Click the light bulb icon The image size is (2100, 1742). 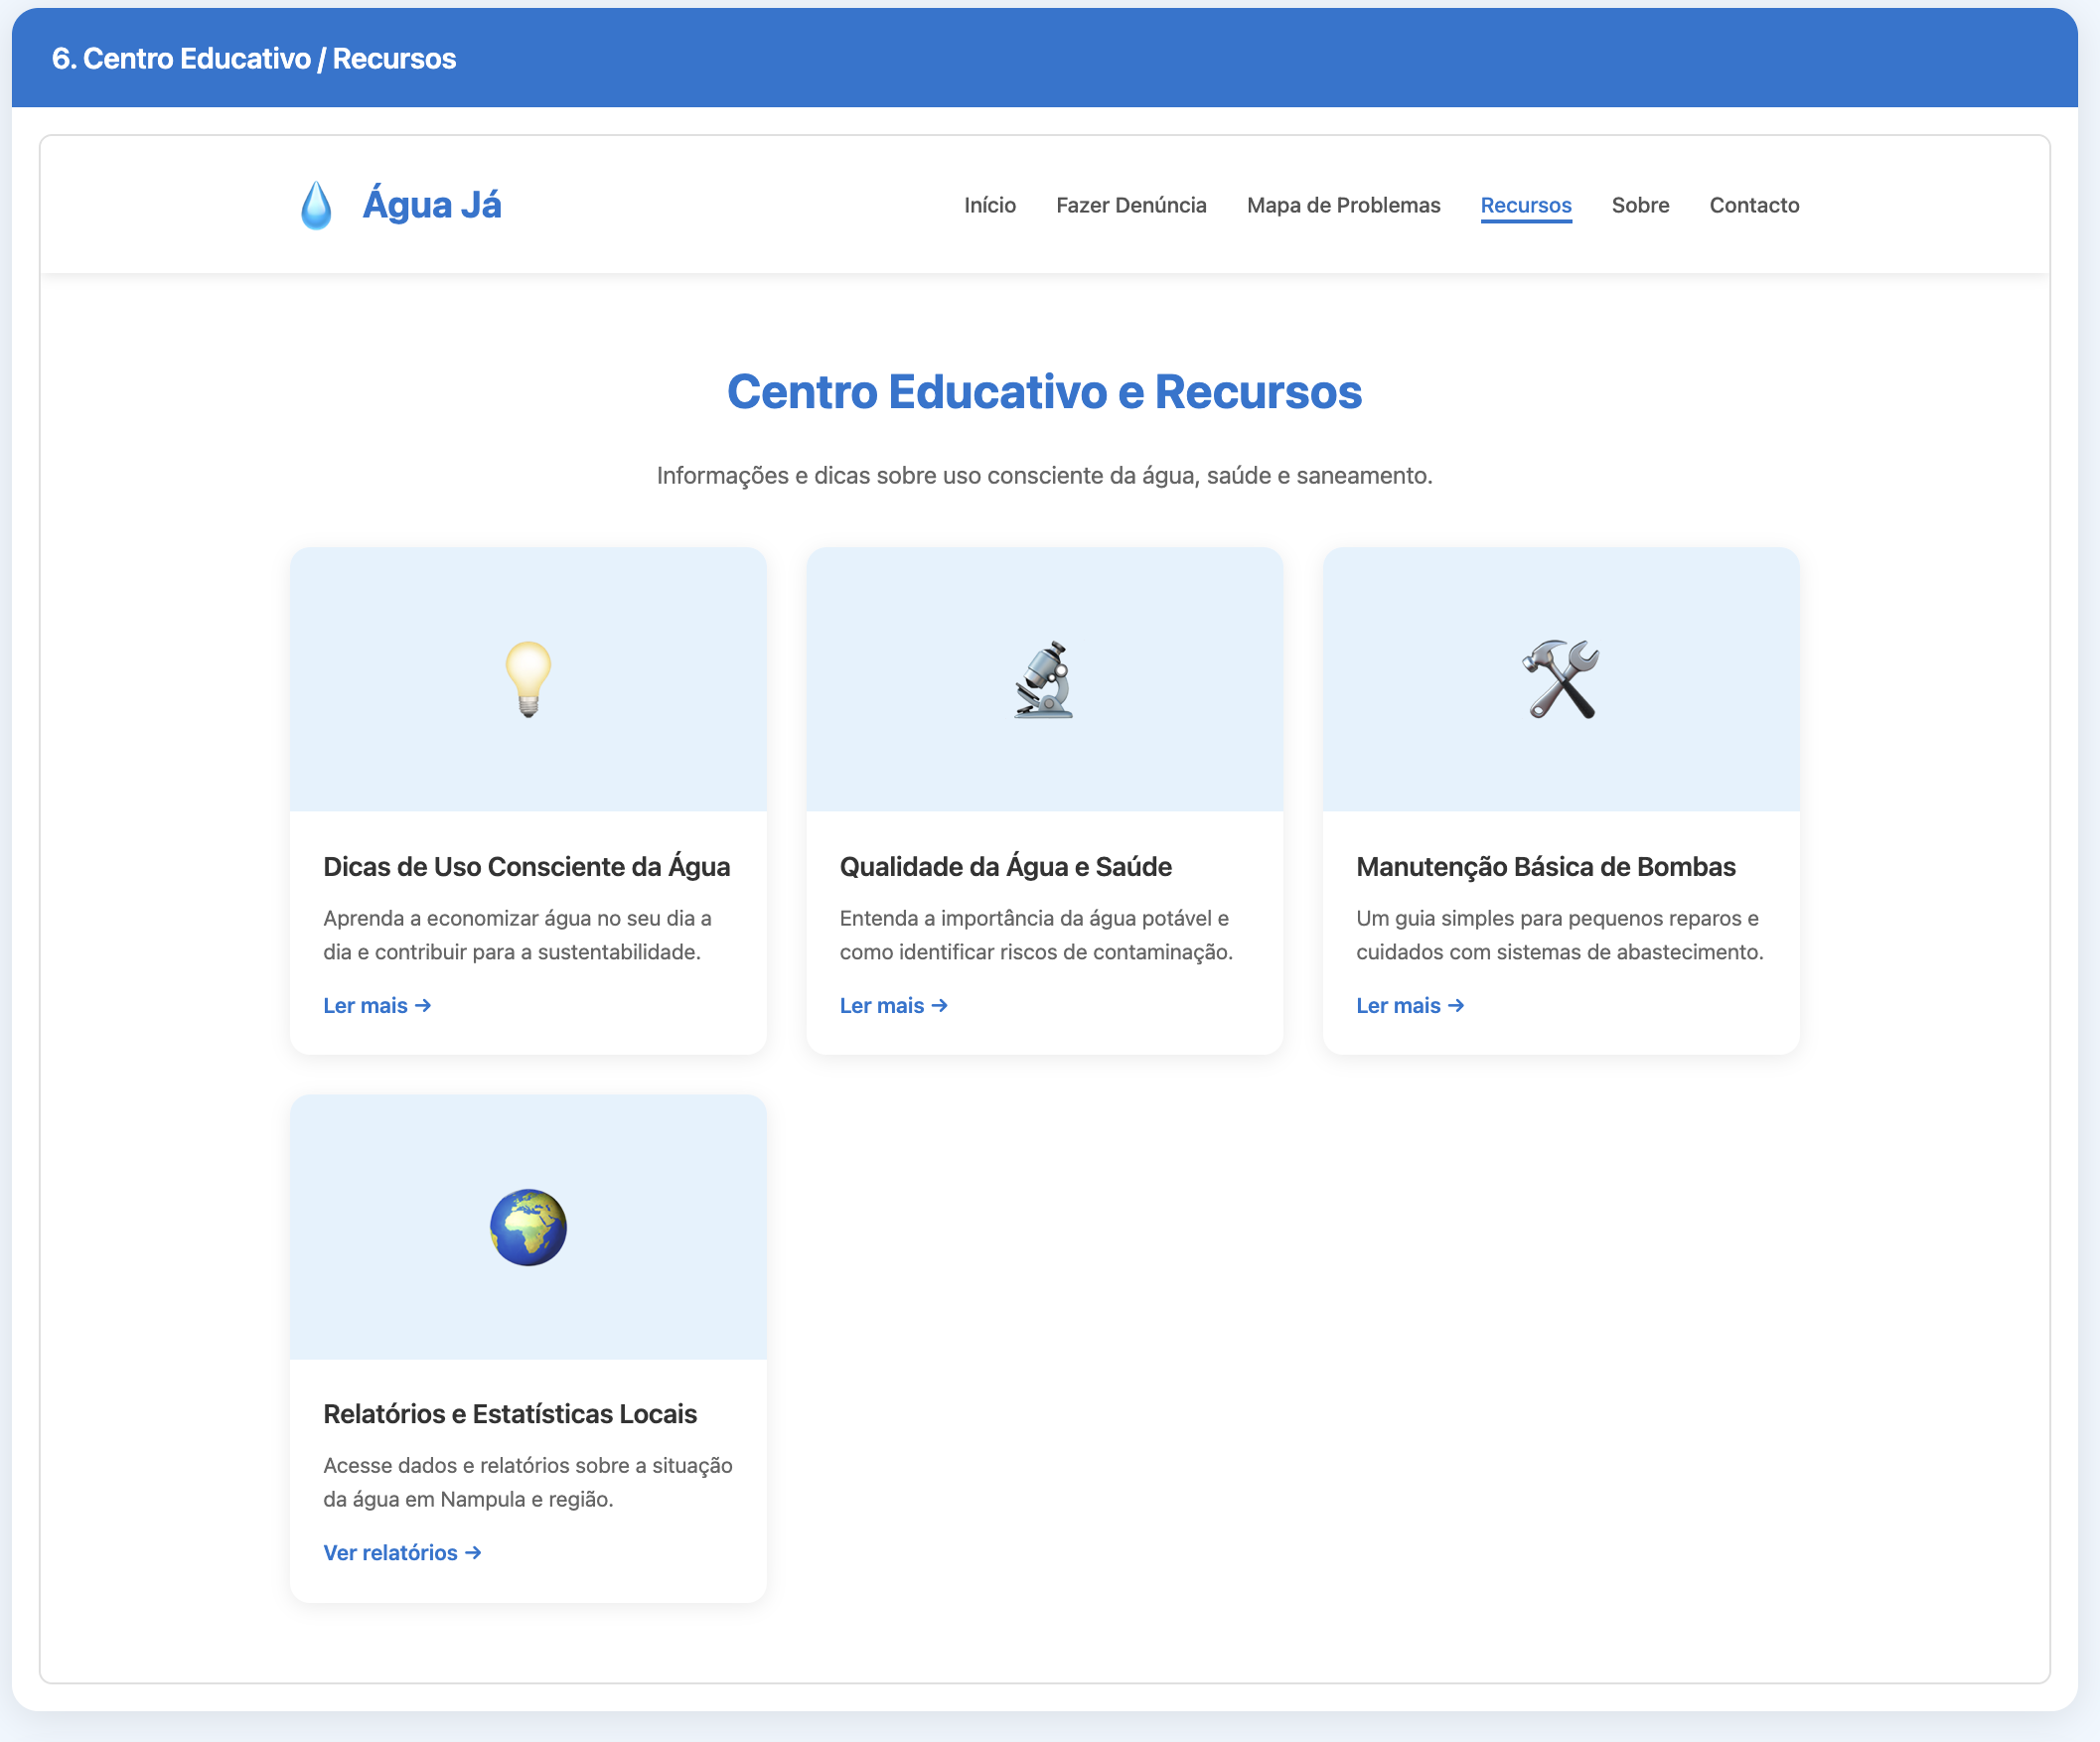click(x=528, y=679)
